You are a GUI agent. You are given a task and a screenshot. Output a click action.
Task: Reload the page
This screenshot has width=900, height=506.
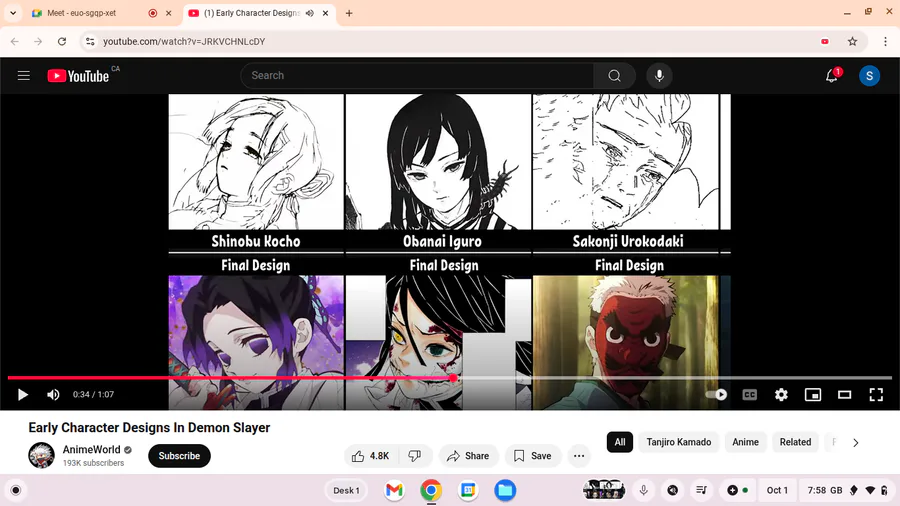coord(62,41)
